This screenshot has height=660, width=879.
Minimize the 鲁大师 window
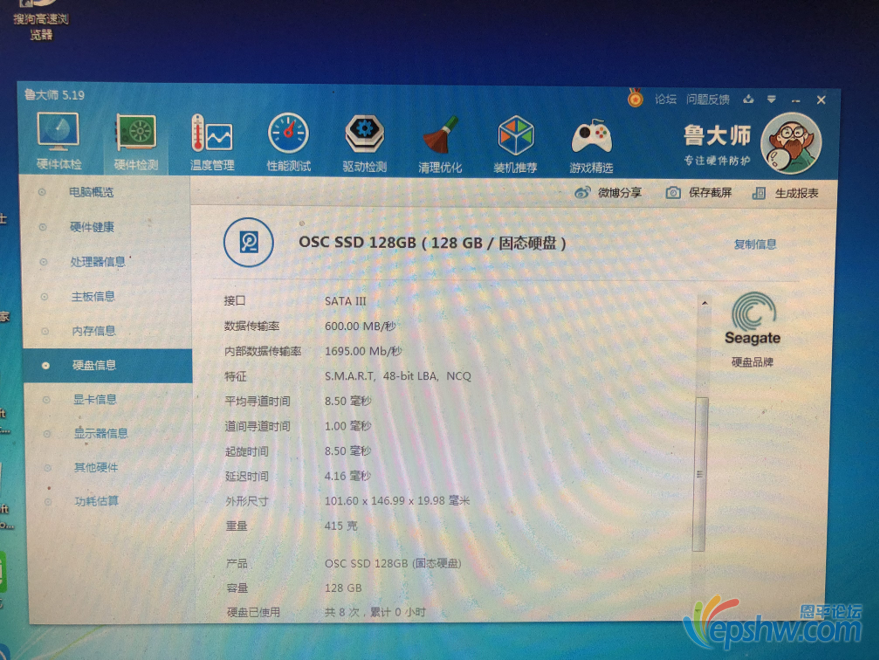pyautogui.click(x=795, y=100)
